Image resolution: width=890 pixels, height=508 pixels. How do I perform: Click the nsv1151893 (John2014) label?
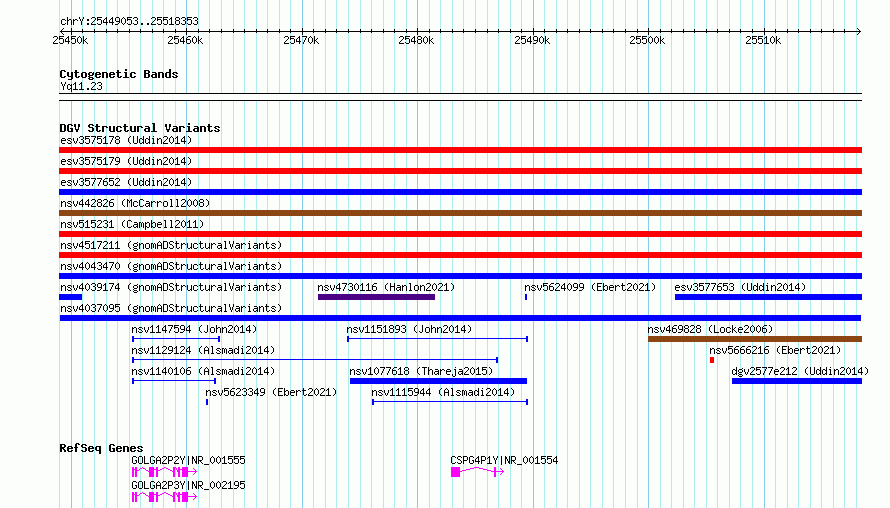[409, 329]
